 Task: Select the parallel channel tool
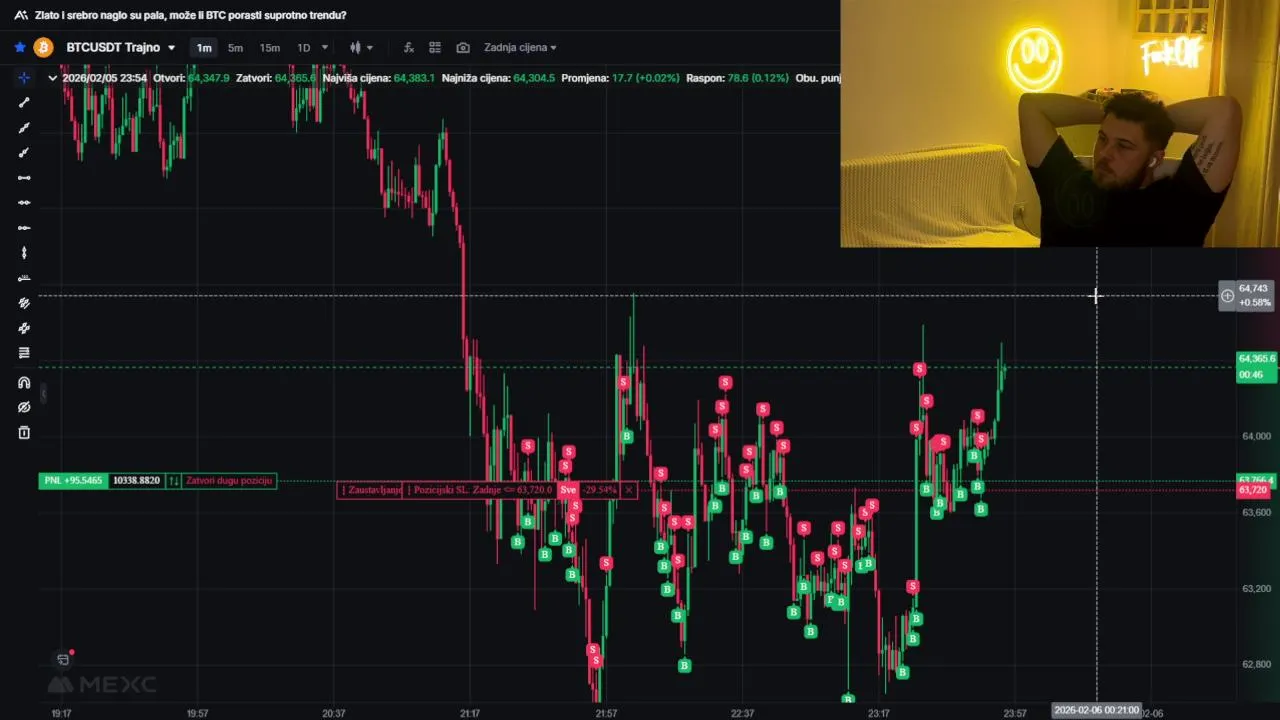click(24, 303)
